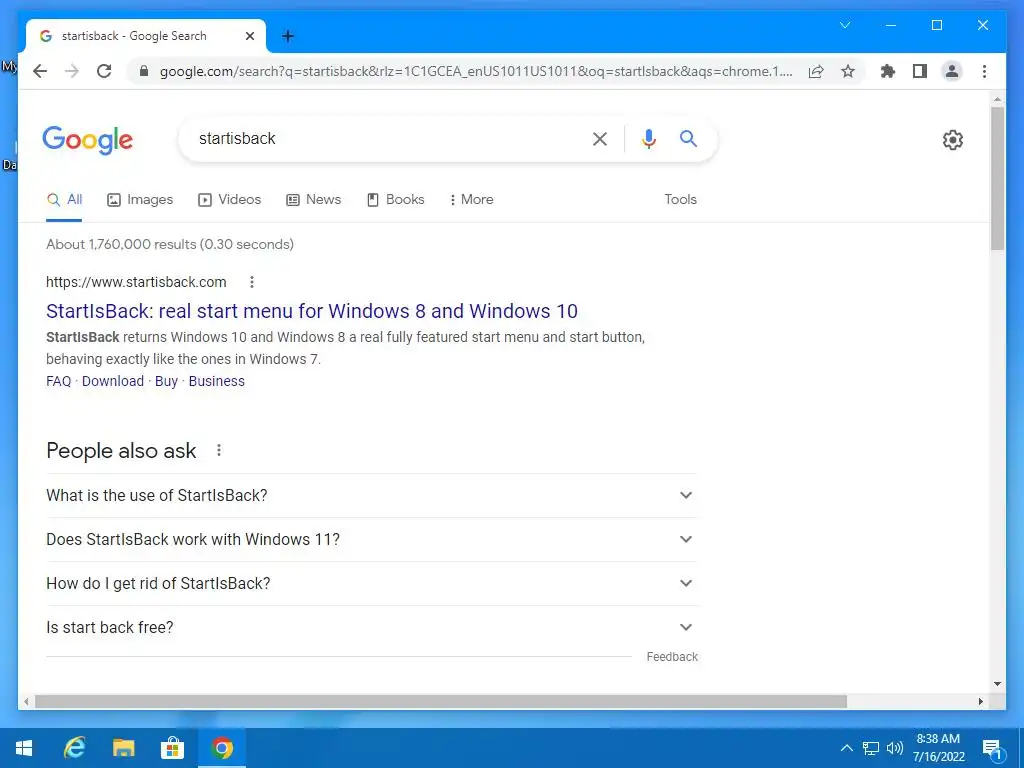The height and width of the screenshot is (768, 1024).
Task: Clear the search box text
Action: point(600,138)
